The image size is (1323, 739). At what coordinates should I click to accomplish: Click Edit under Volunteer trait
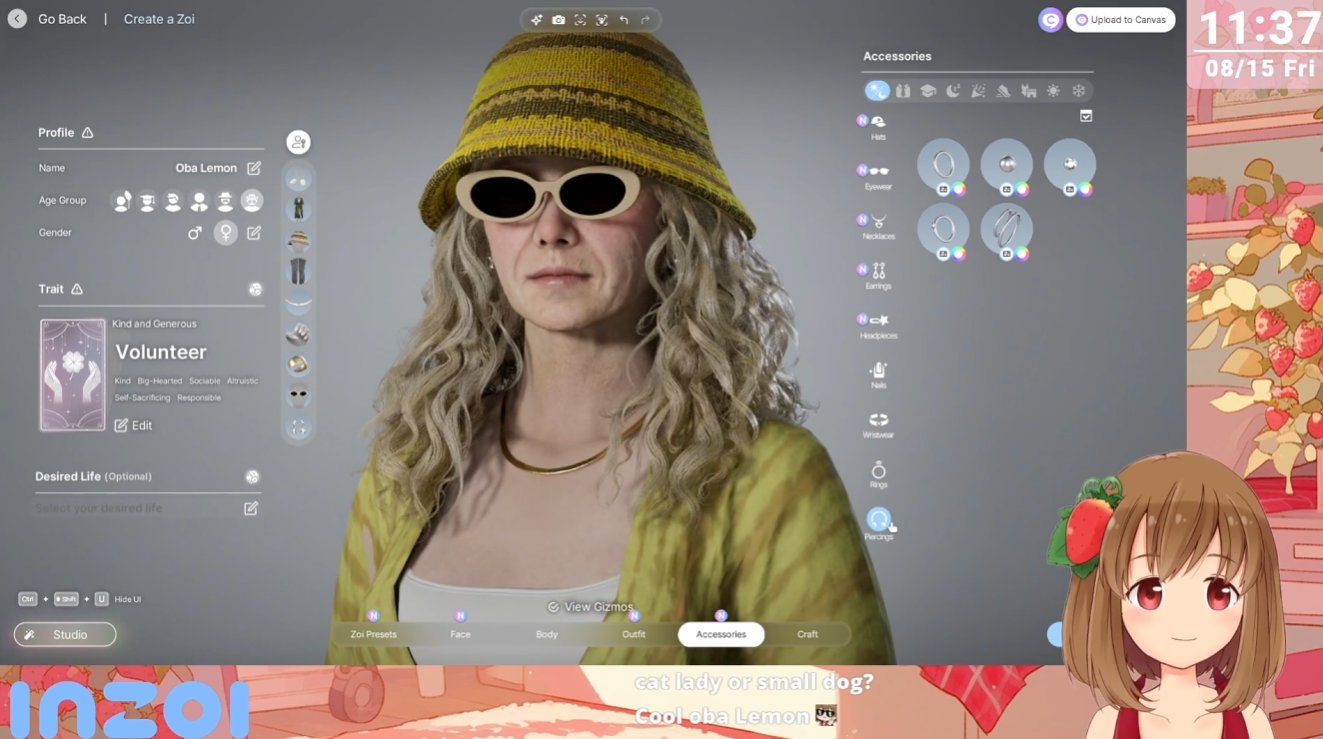point(133,425)
